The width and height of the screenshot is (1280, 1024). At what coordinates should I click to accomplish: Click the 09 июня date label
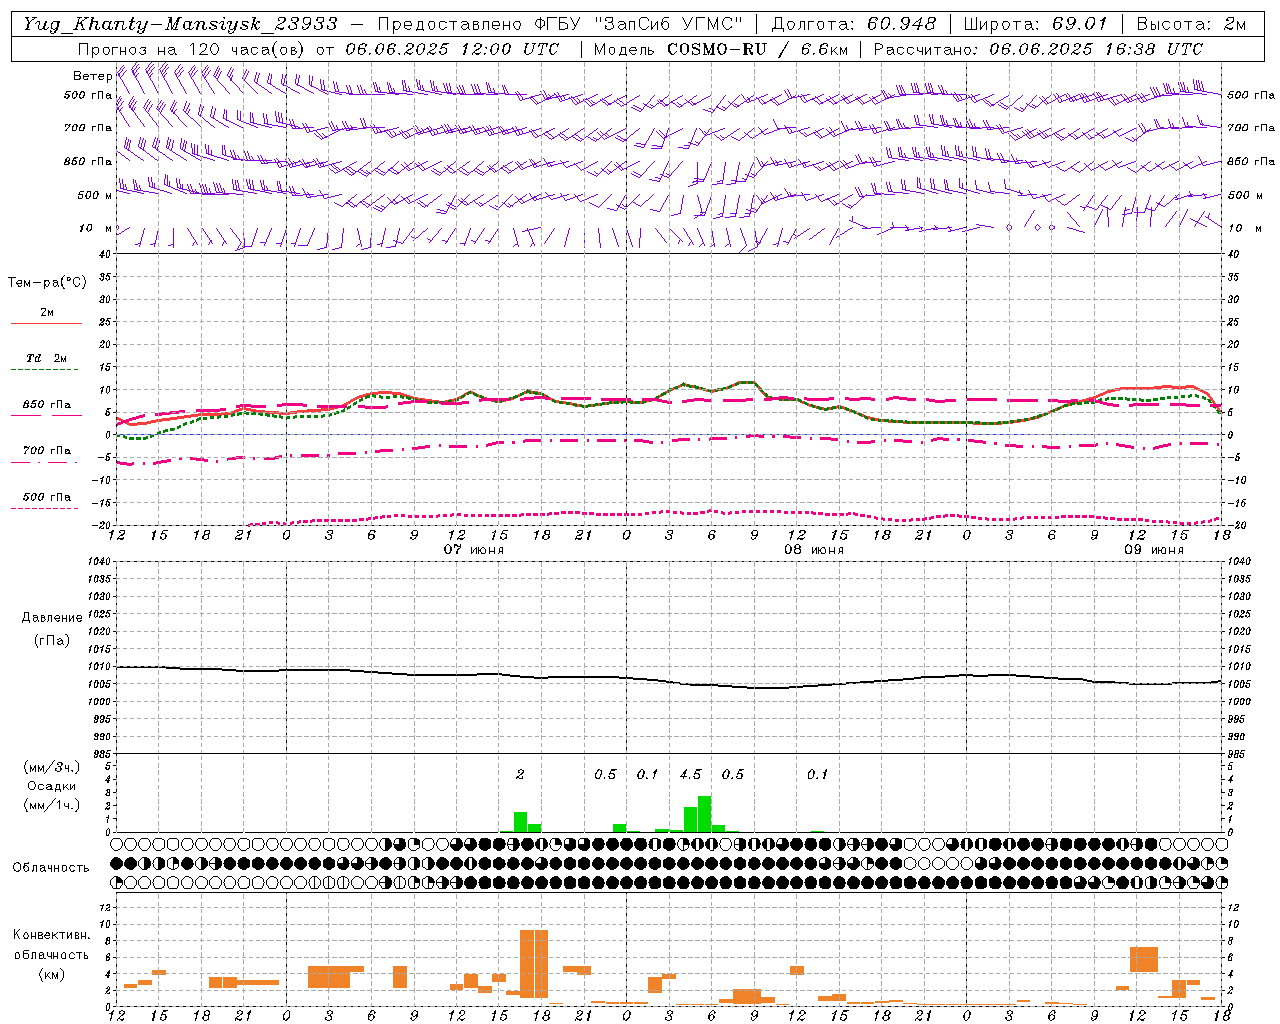pos(1154,550)
